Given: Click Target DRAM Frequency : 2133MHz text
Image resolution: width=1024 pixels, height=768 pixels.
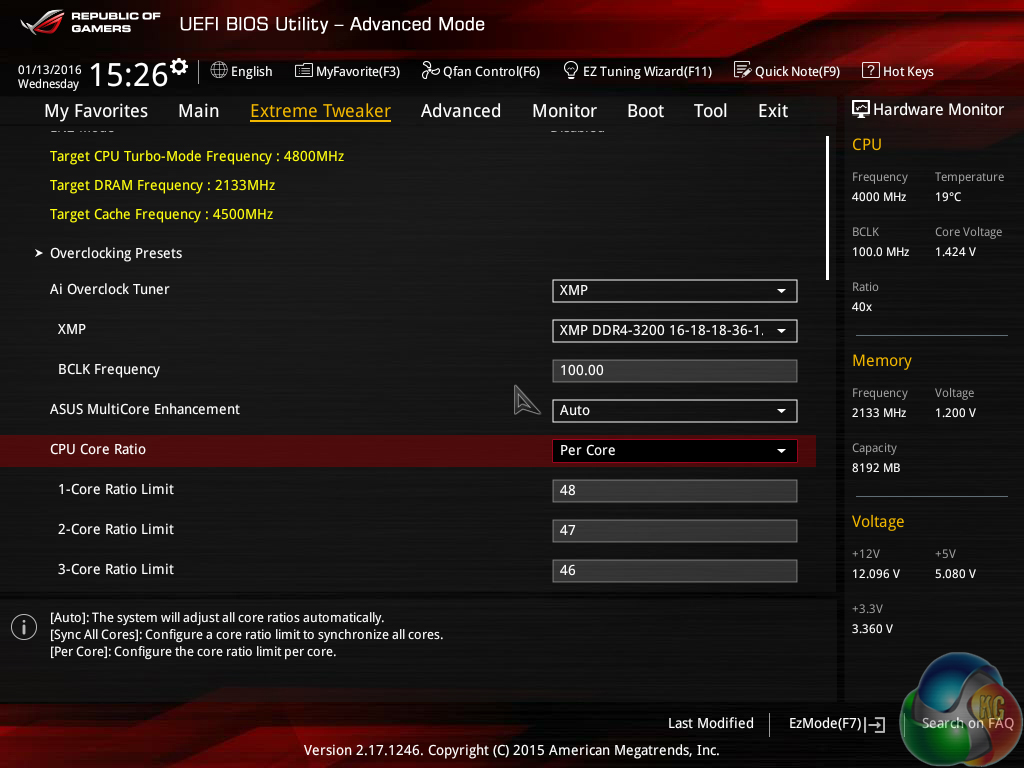Looking at the screenshot, I should pyautogui.click(x=162, y=185).
